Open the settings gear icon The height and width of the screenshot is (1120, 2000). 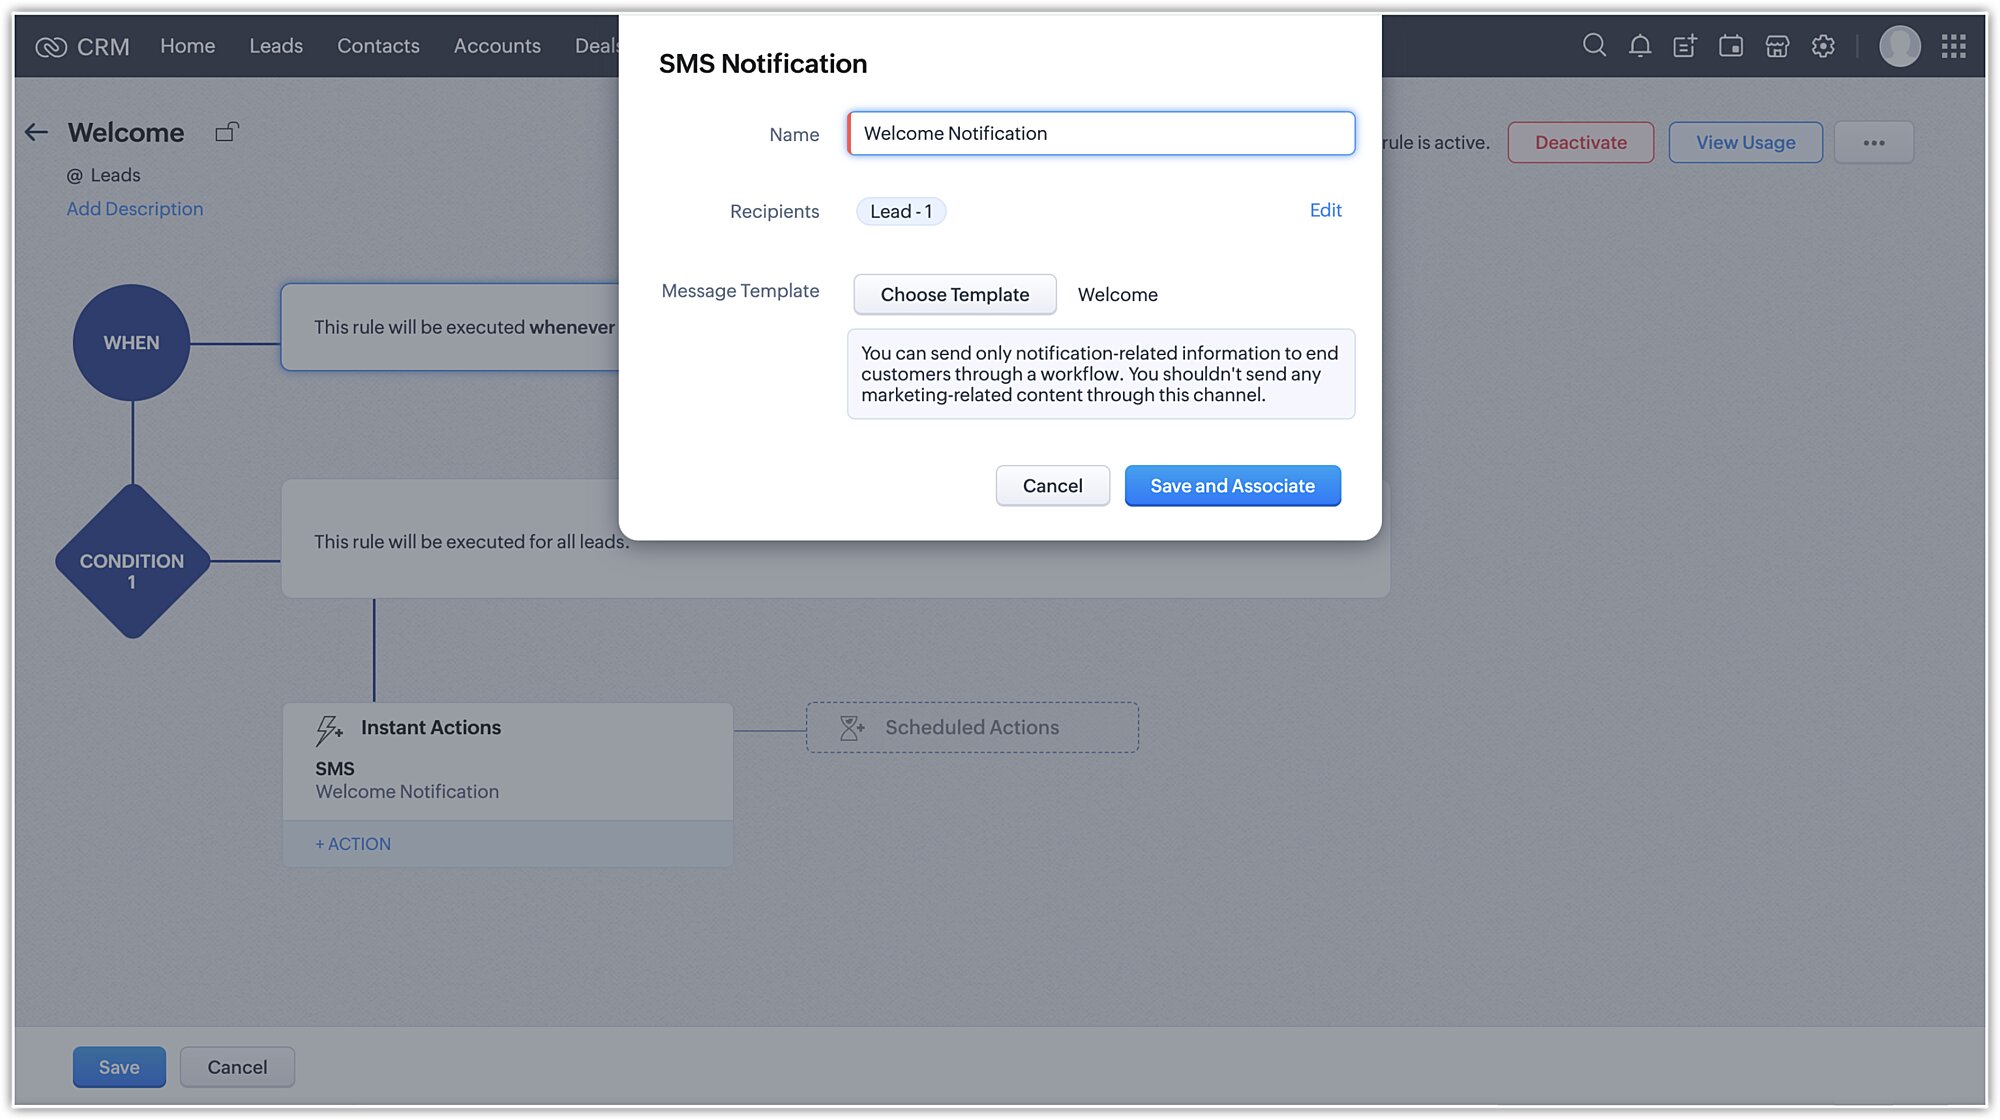tap(1823, 46)
